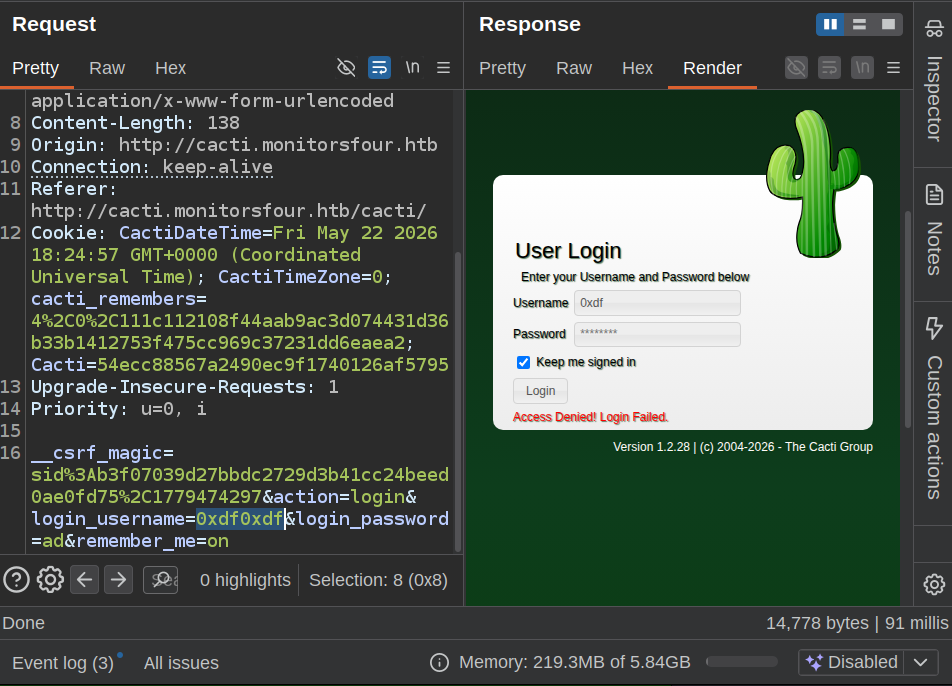This screenshot has width=952, height=686.
Task: Open the Inspector side panel
Action: (x=934, y=82)
